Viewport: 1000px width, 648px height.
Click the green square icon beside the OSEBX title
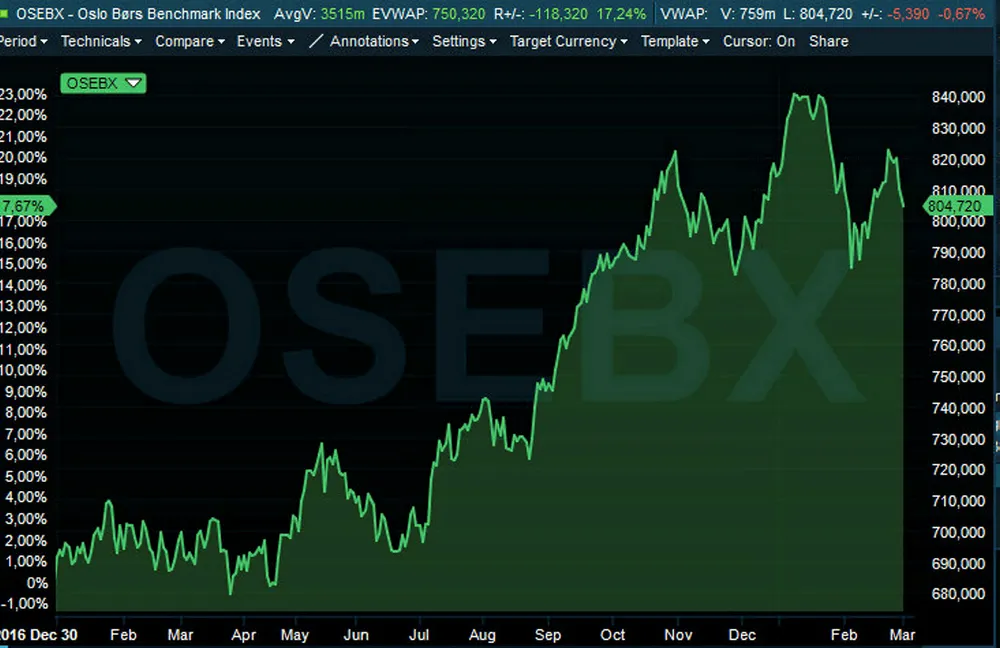point(5,14)
